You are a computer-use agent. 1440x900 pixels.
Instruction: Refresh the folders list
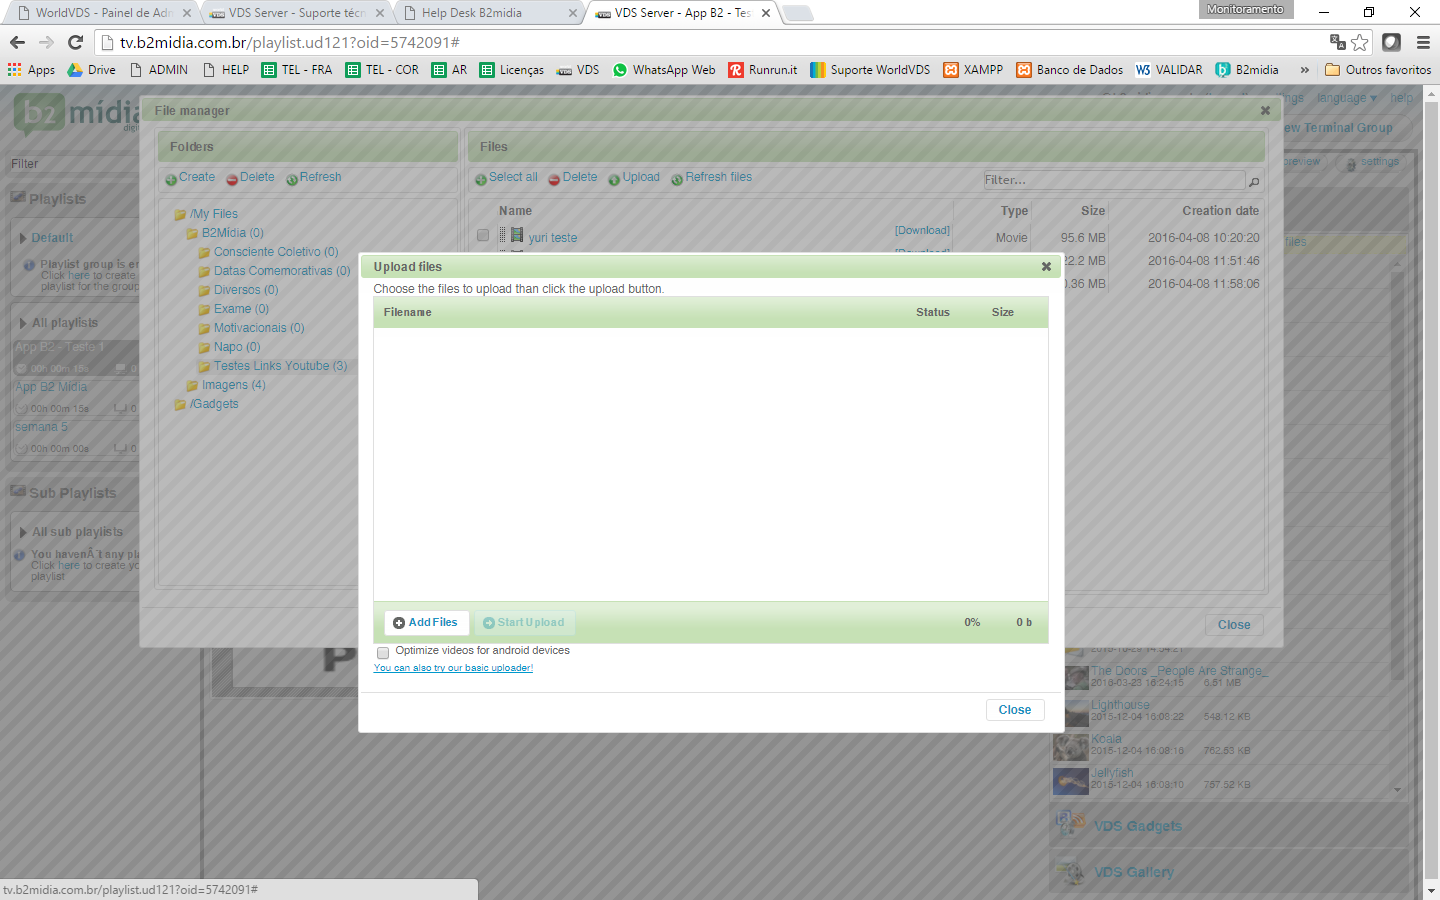(314, 178)
